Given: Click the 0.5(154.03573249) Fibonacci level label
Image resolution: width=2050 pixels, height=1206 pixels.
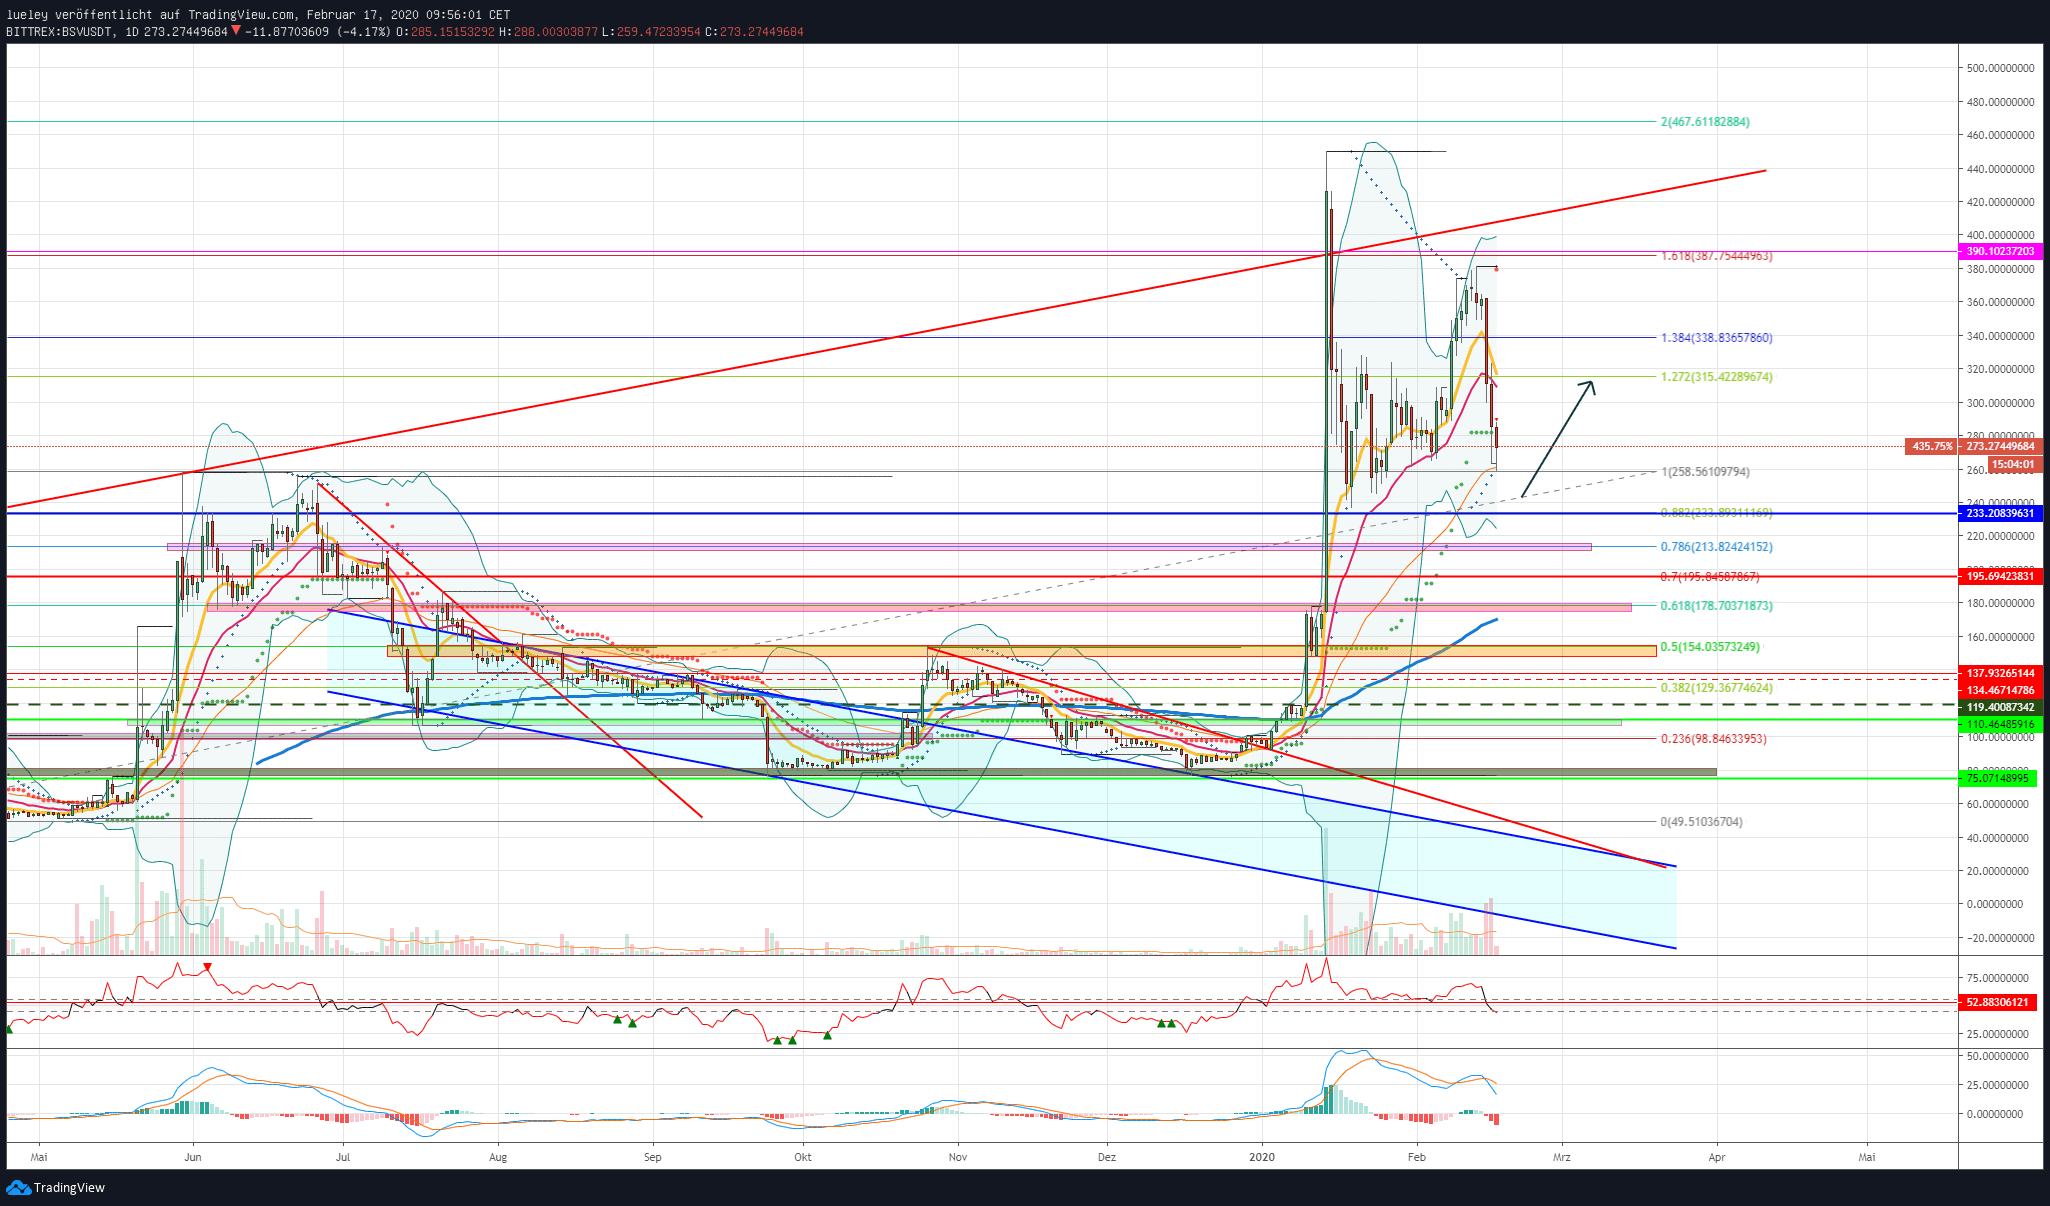Looking at the screenshot, I should pos(1710,647).
